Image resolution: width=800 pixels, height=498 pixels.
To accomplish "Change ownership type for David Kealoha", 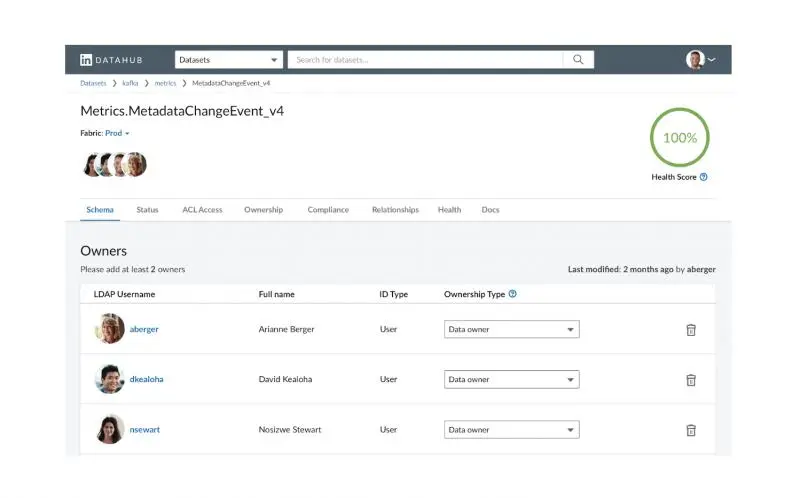I will click(511, 380).
